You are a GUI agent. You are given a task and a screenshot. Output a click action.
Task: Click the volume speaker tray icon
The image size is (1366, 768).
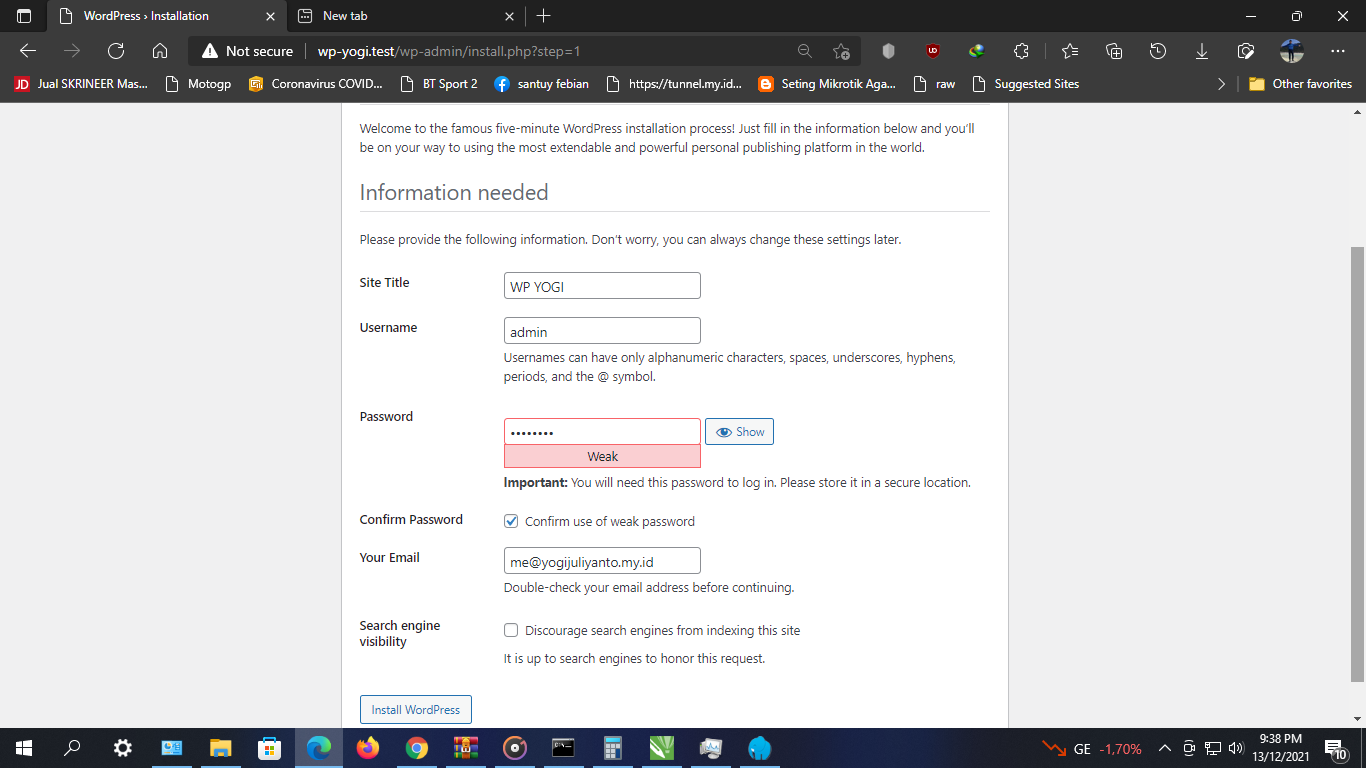1236,748
